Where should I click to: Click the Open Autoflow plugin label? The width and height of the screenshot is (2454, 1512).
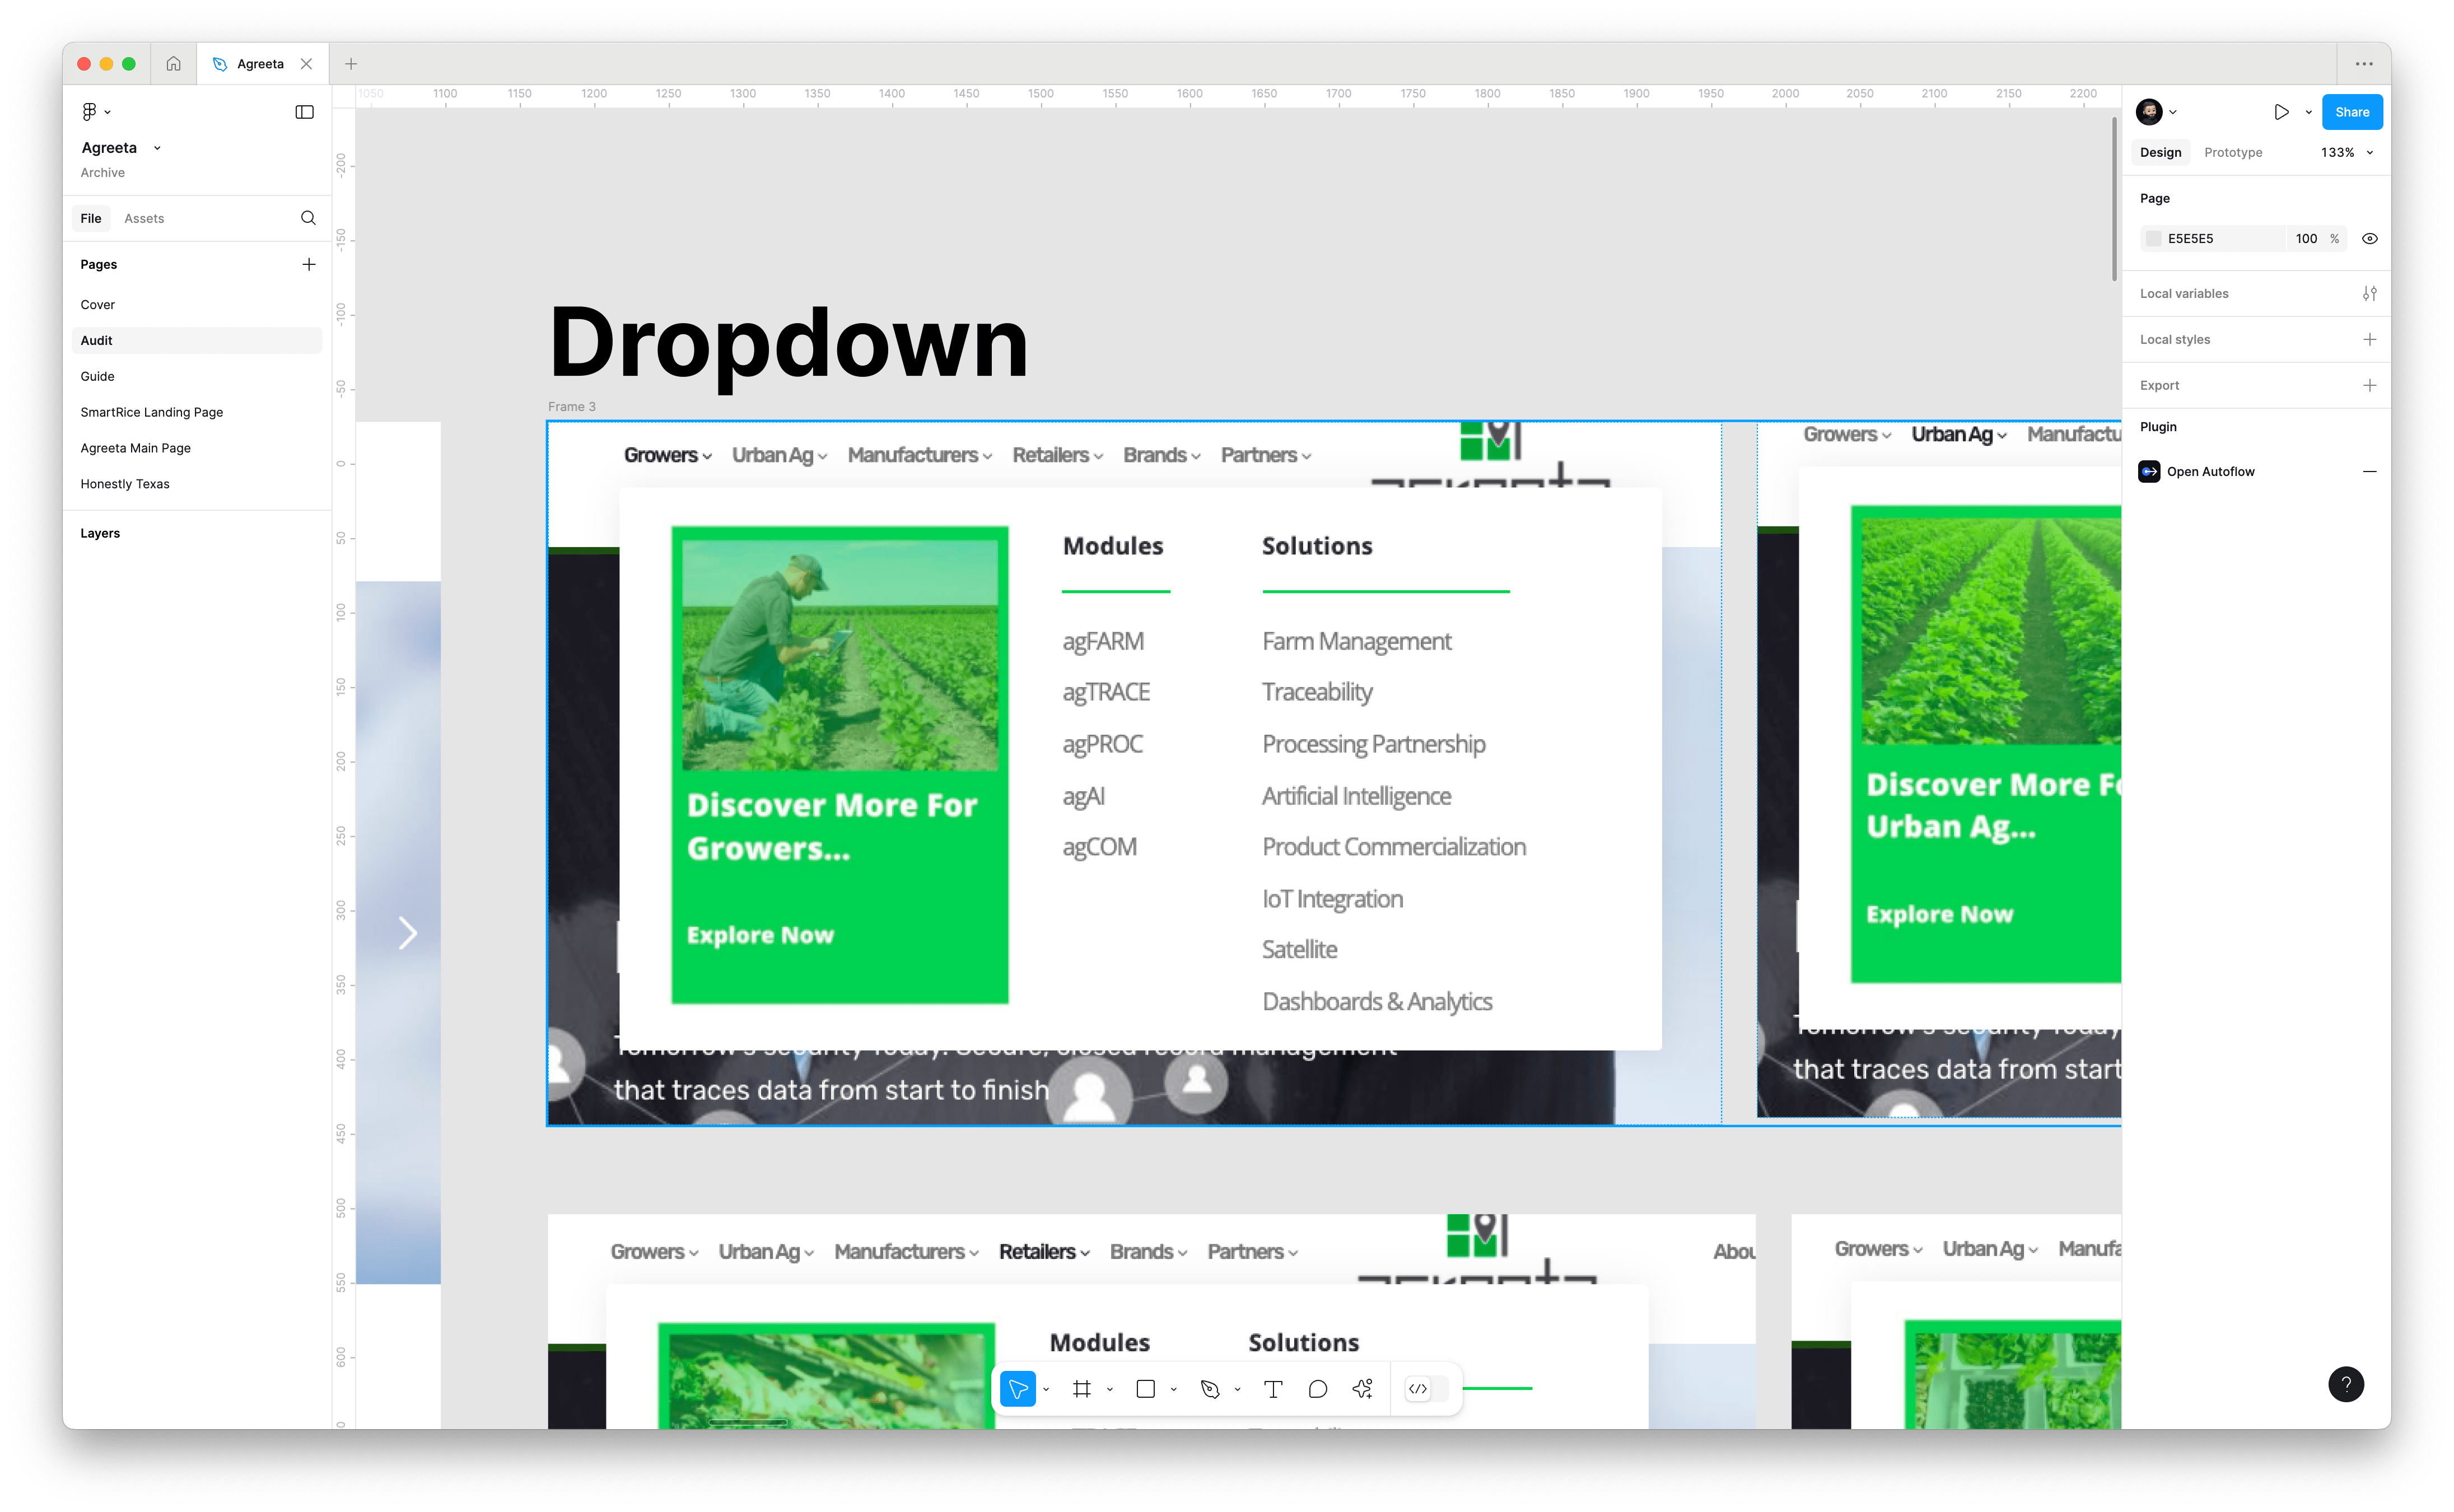tap(2210, 471)
